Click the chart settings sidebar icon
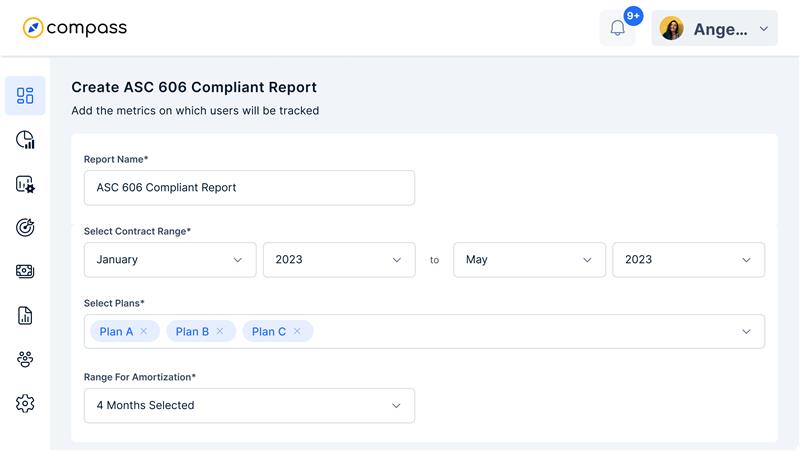This screenshot has width=800, height=451. point(25,184)
